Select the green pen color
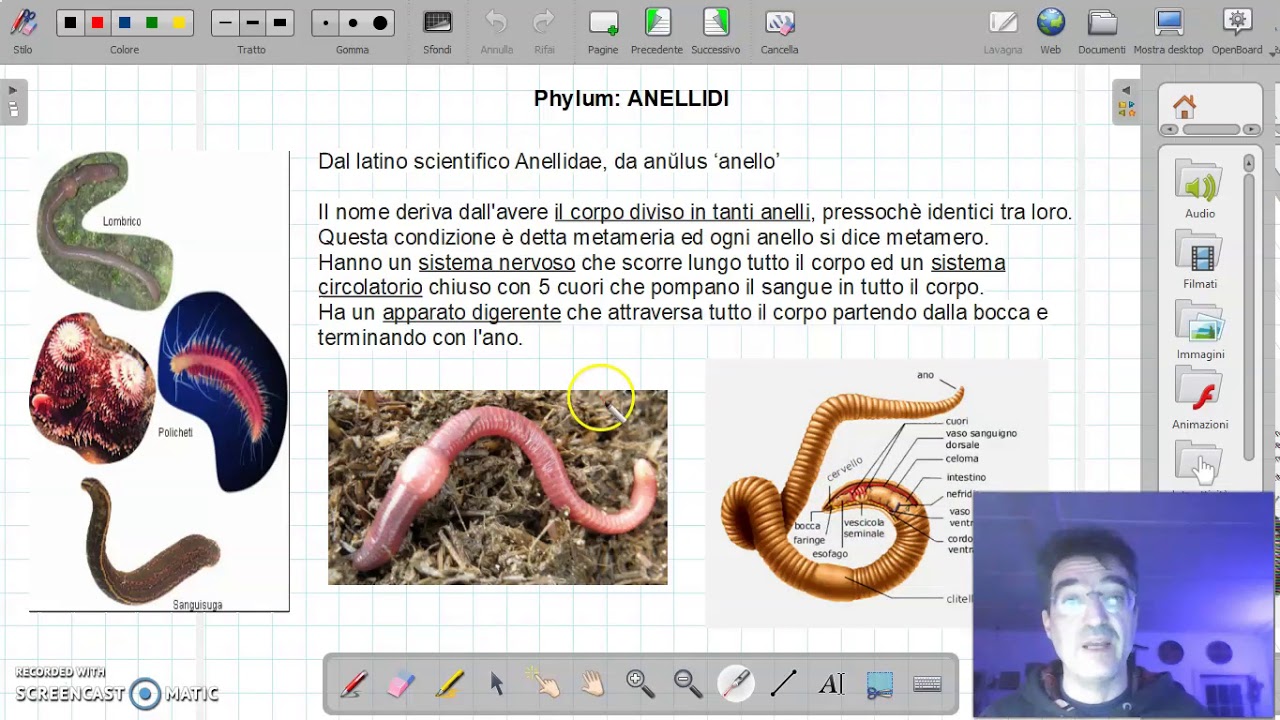Image resolution: width=1280 pixels, height=720 pixels. (151, 23)
